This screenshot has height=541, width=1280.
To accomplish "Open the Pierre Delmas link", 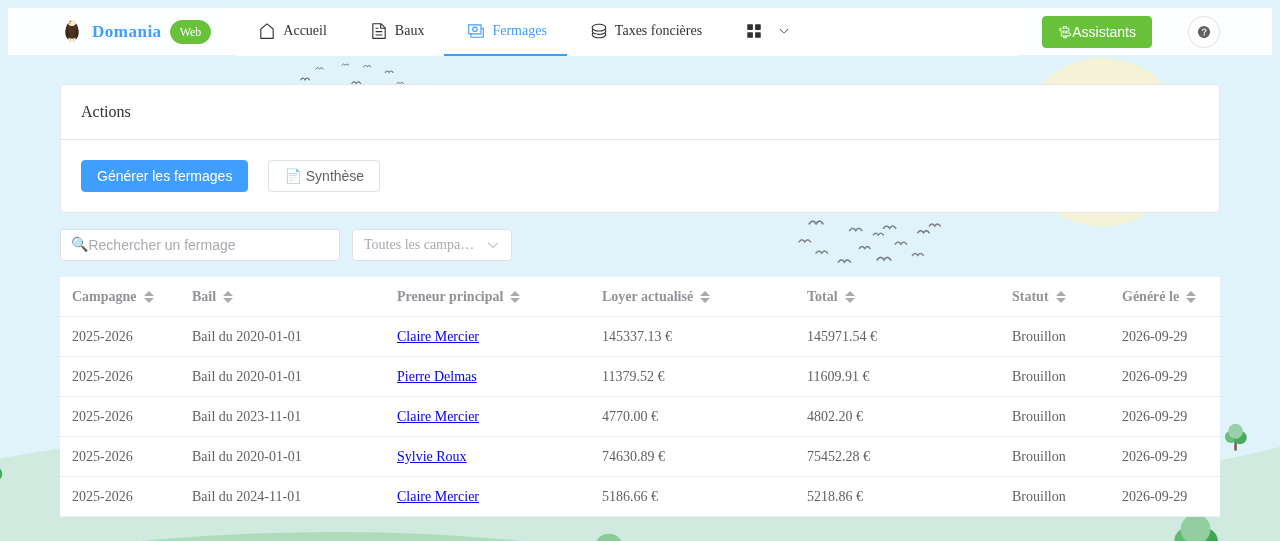I will [x=437, y=377].
